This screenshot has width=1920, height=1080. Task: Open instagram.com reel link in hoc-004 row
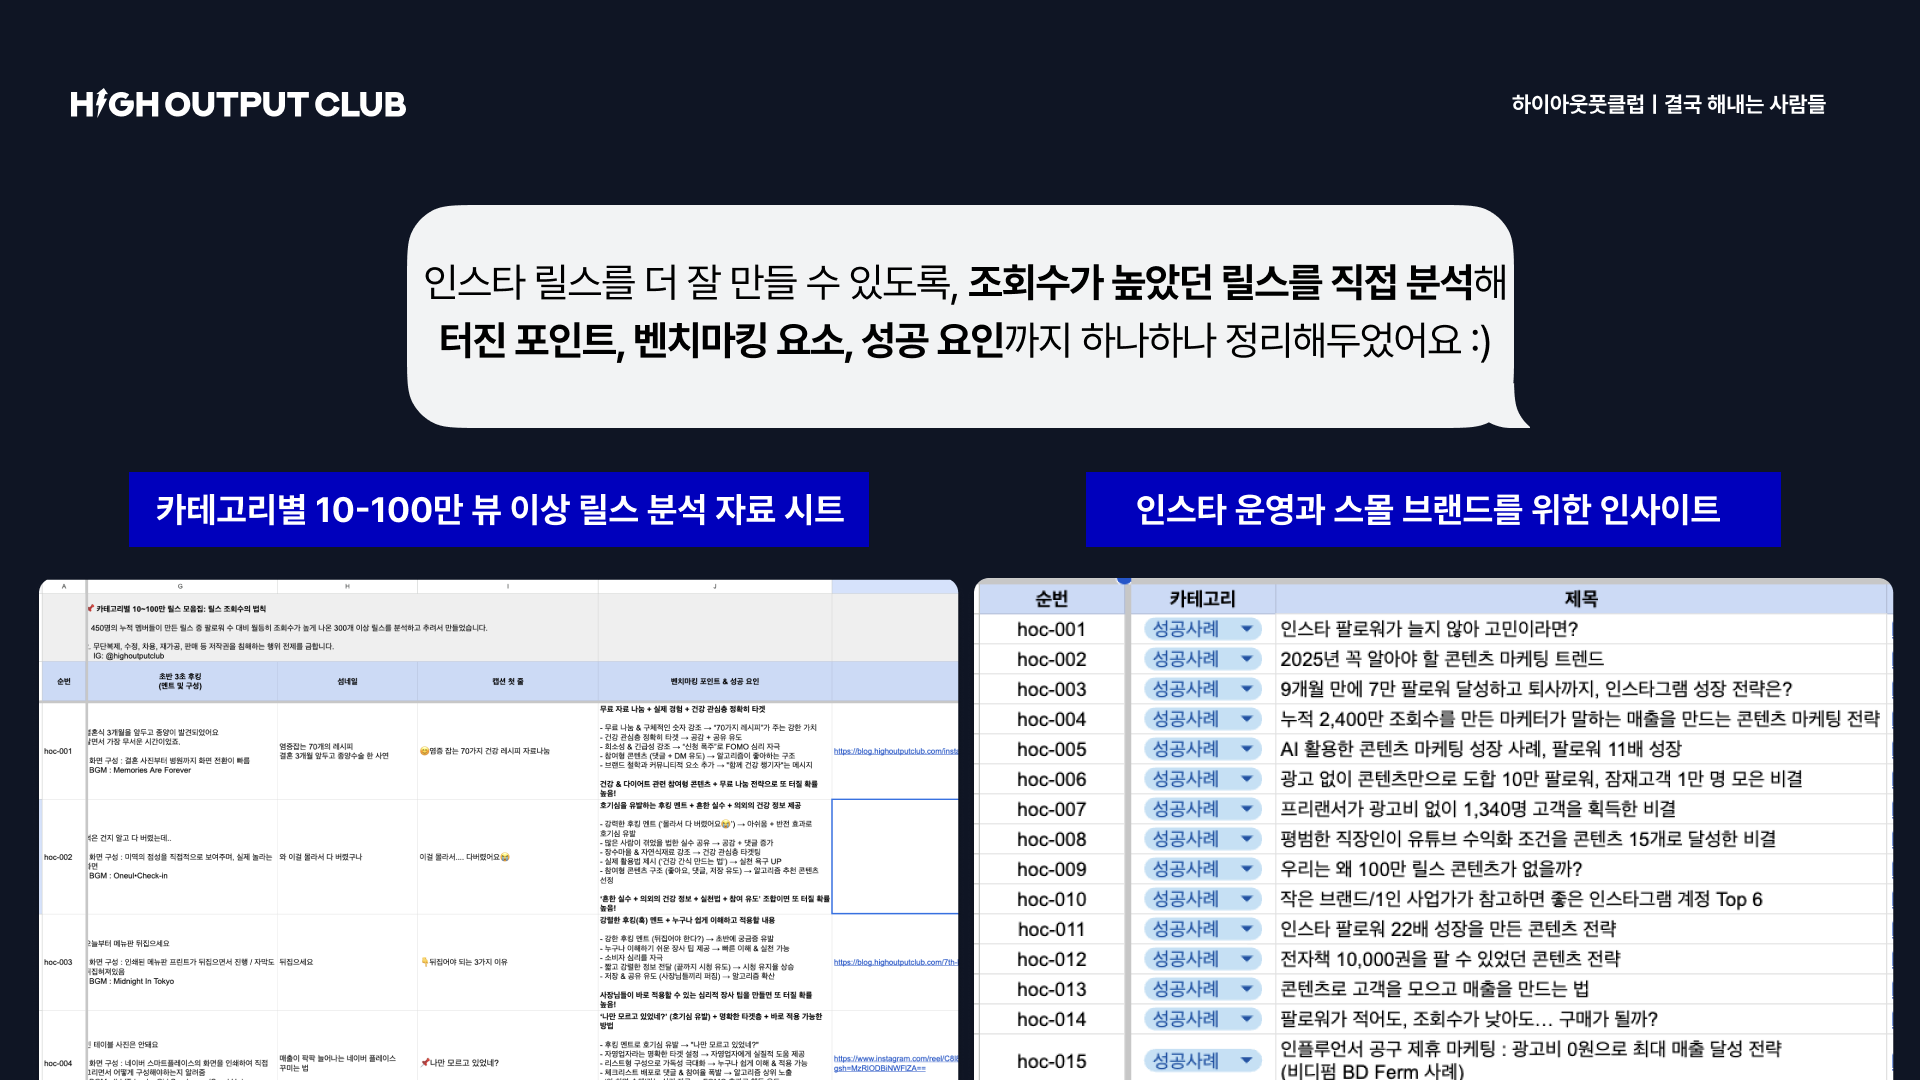click(895, 1063)
